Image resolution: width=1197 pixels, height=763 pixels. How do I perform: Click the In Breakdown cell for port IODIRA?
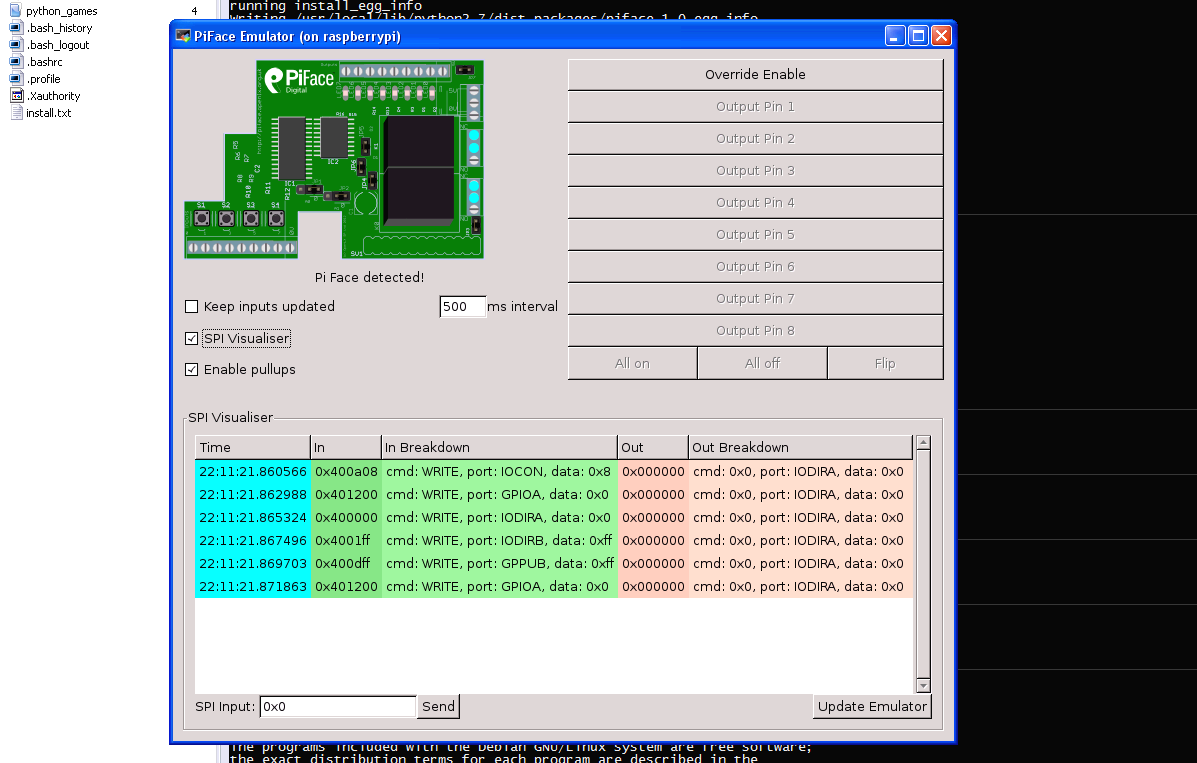(x=499, y=518)
